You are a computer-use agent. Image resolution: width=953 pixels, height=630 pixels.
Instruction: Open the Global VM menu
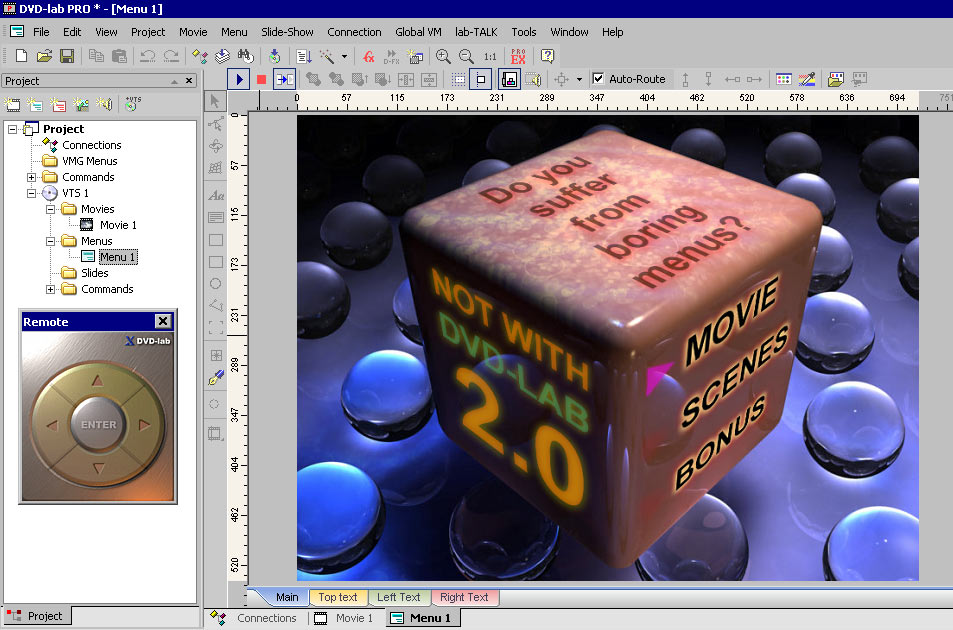(418, 32)
